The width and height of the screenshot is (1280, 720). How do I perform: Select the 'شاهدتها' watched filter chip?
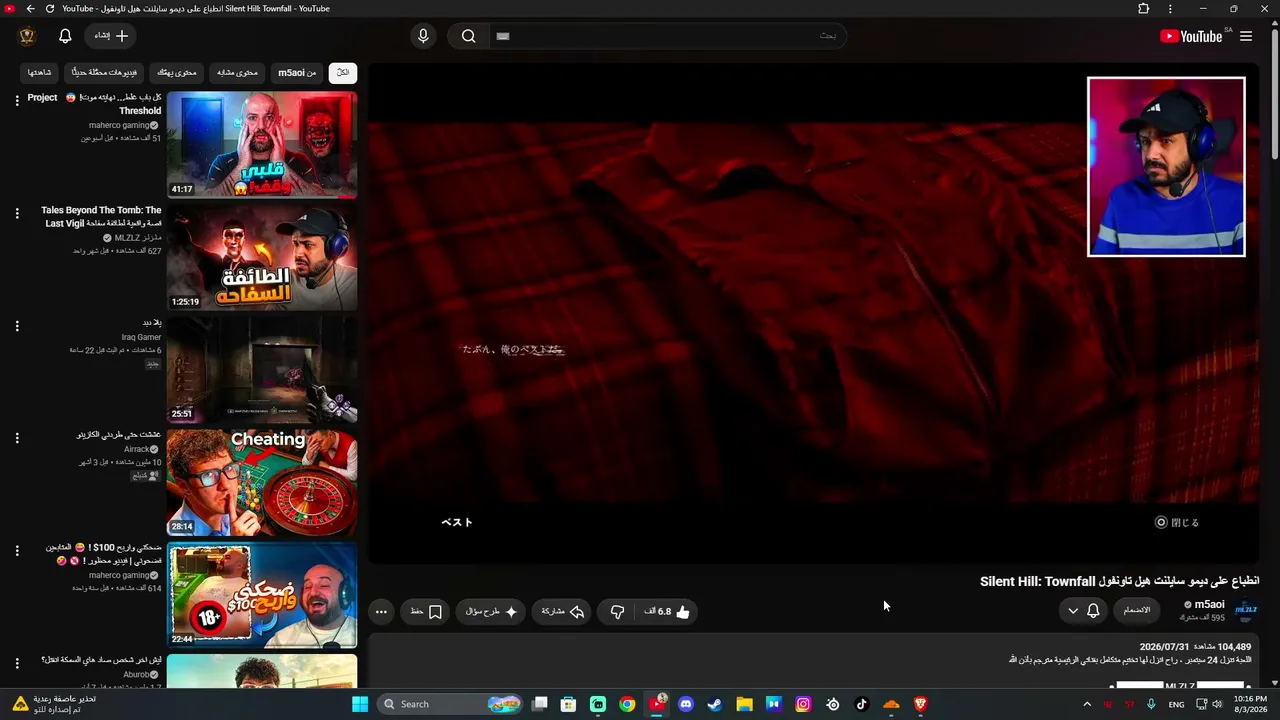point(40,72)
